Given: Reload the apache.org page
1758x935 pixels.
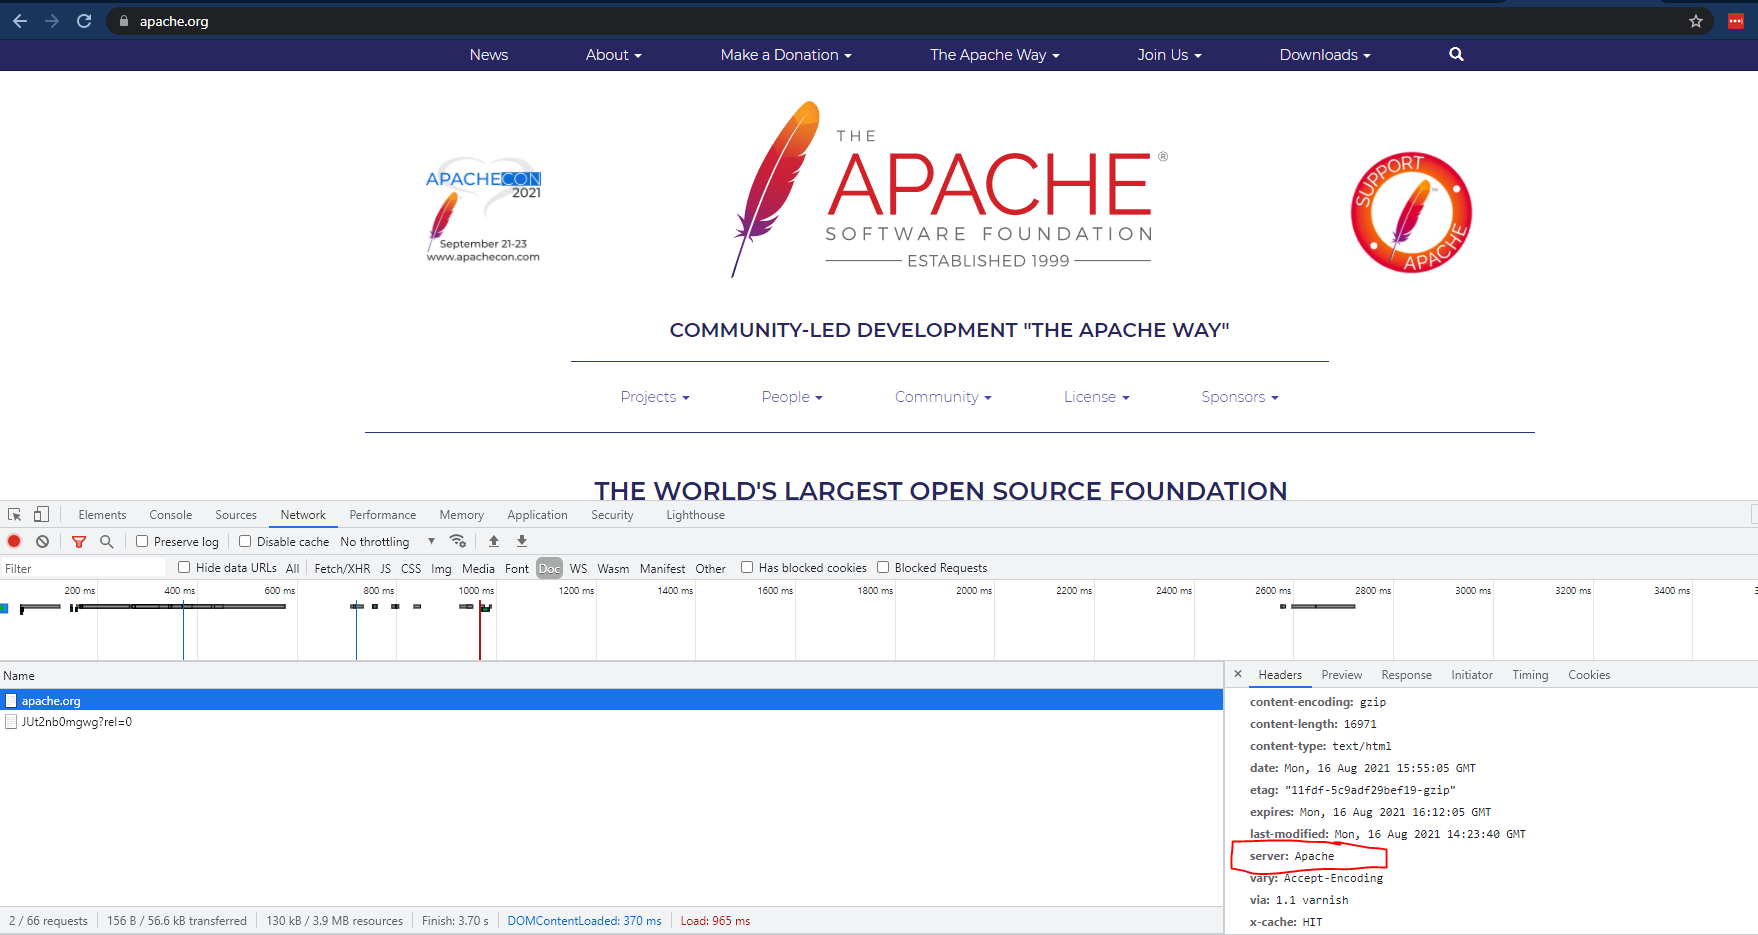Looking at the screenshot, I should point(84,21).
